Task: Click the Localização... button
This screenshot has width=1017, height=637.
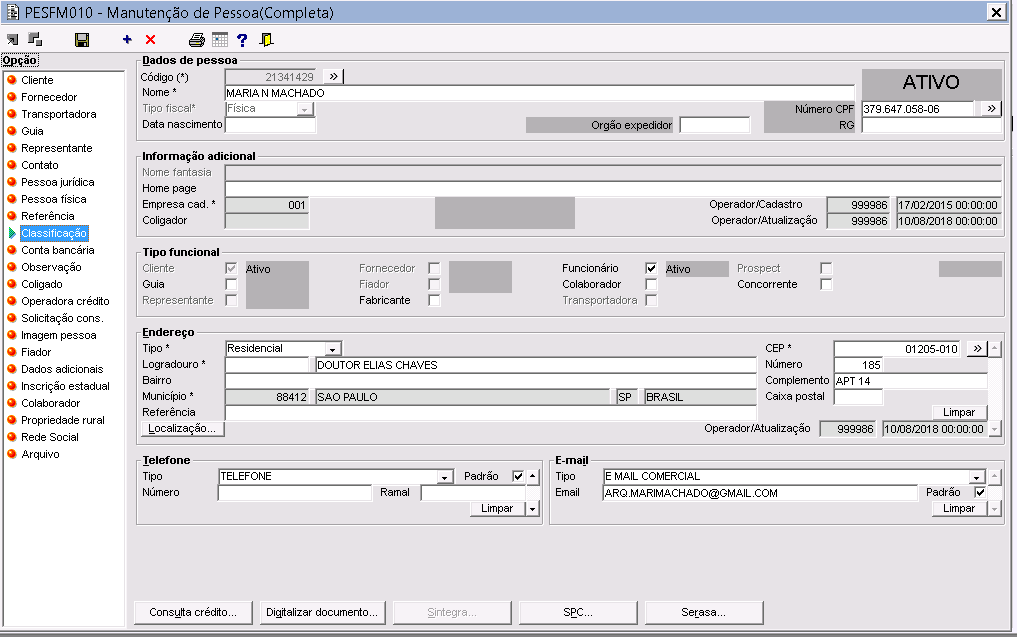Action: [182, 428]
